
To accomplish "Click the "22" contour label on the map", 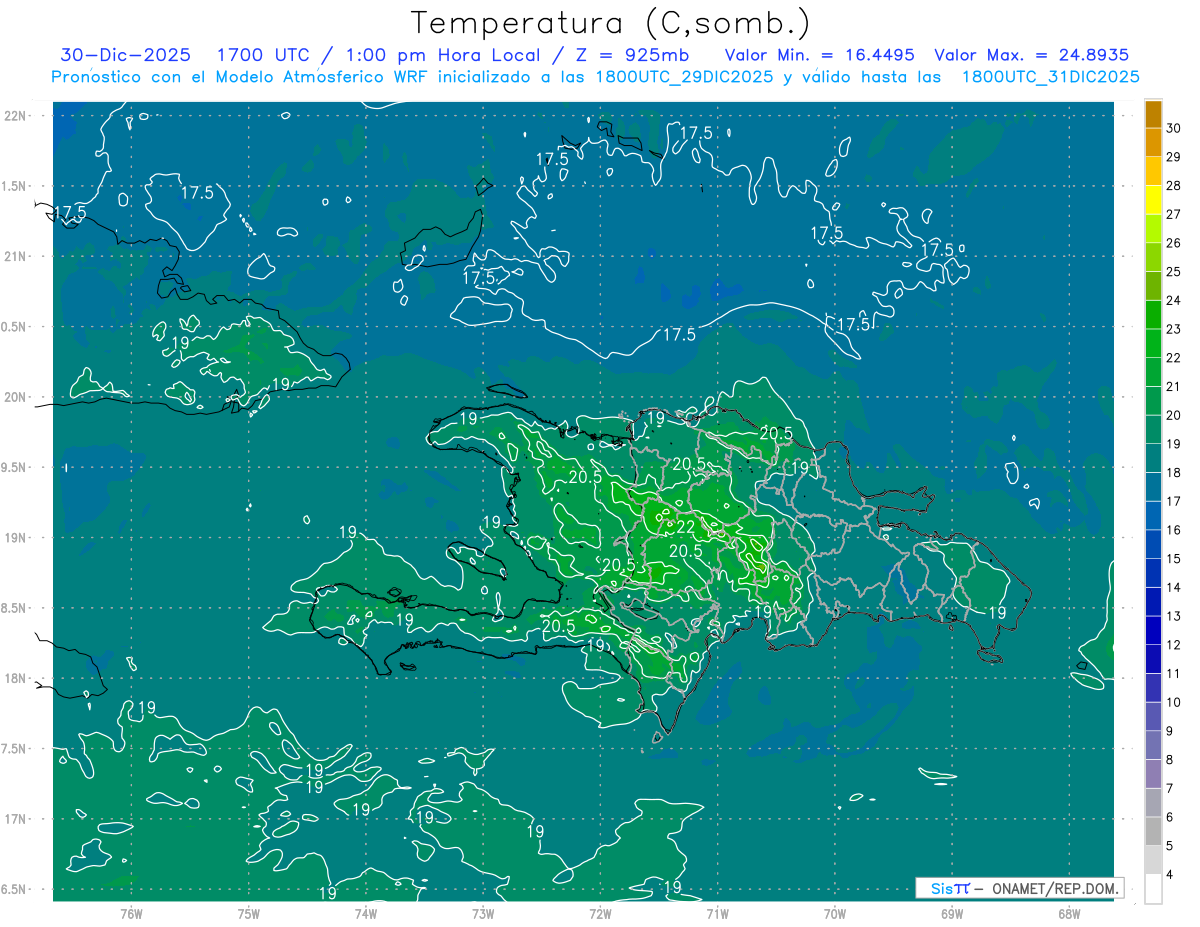I will pos(686,527).
